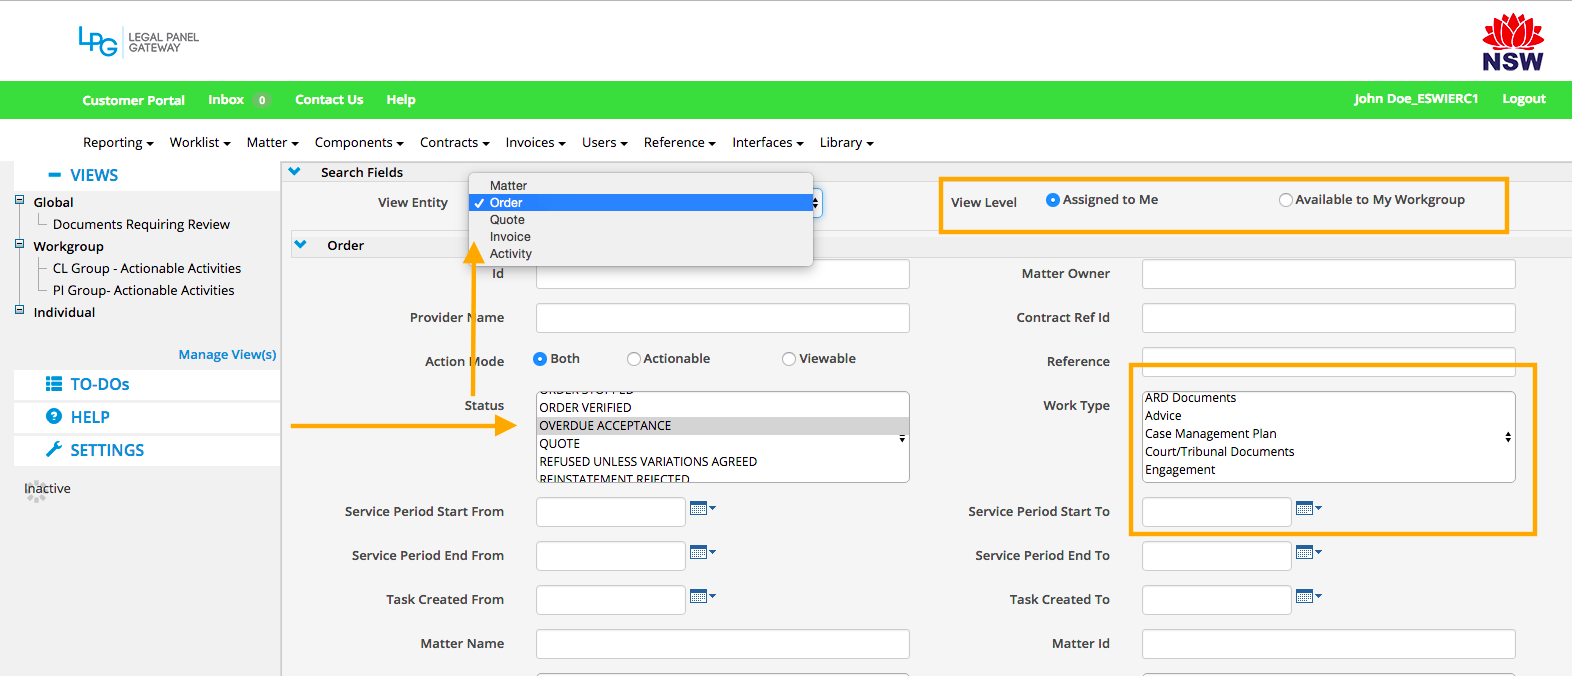The image size is (1572, 676).
Task: Collapse the Global tree node
Action: pos(19,200)
